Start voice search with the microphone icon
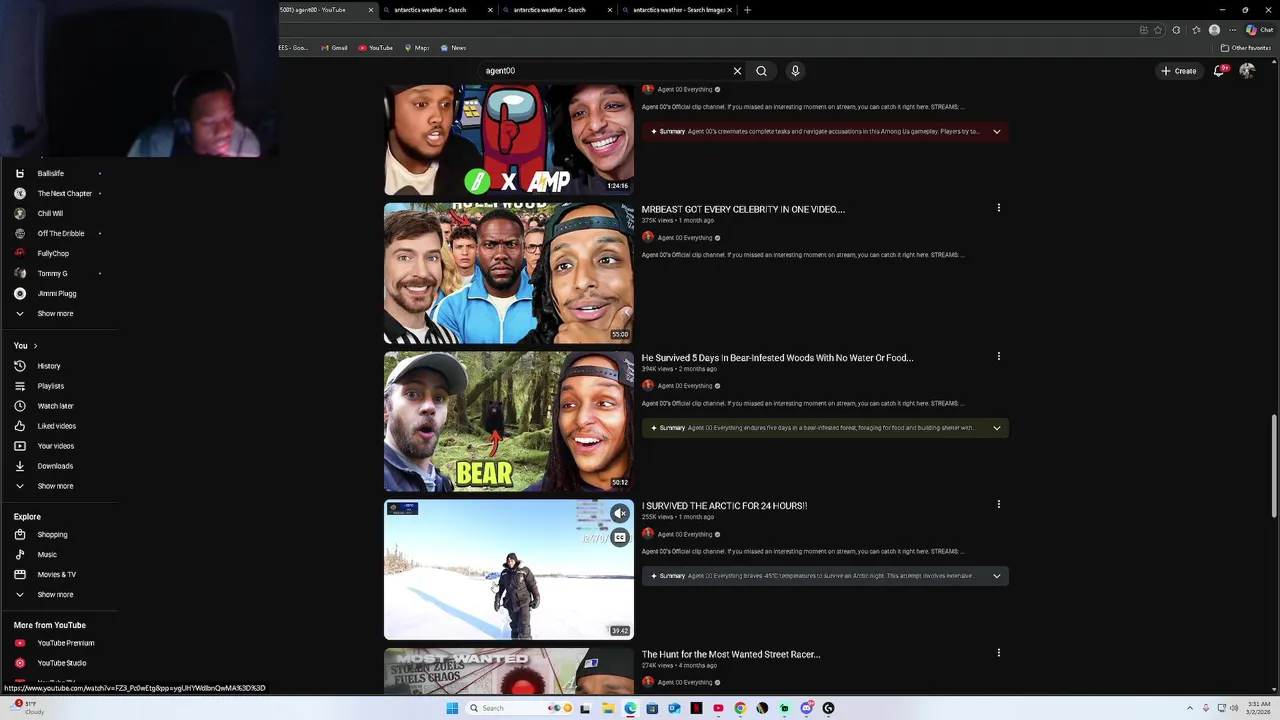This screenshot has width=1280, height=720. pyautogui.click(x=795, y=71)
